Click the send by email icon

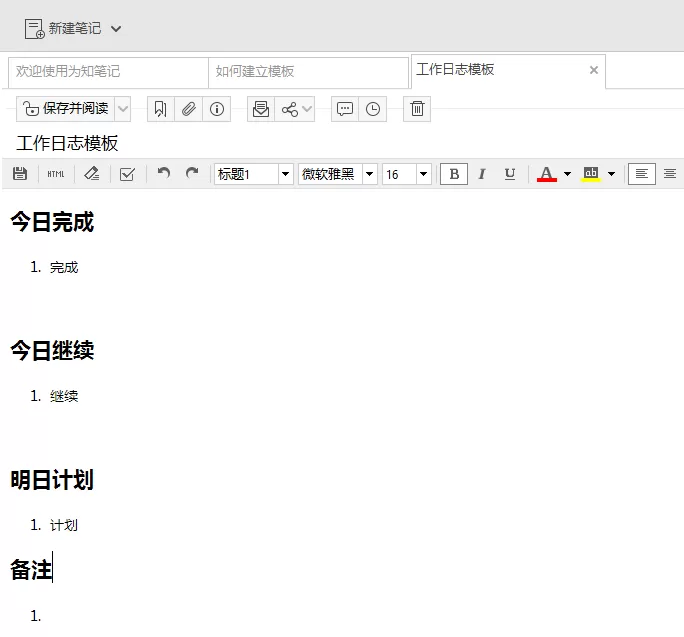click(261, 109)
